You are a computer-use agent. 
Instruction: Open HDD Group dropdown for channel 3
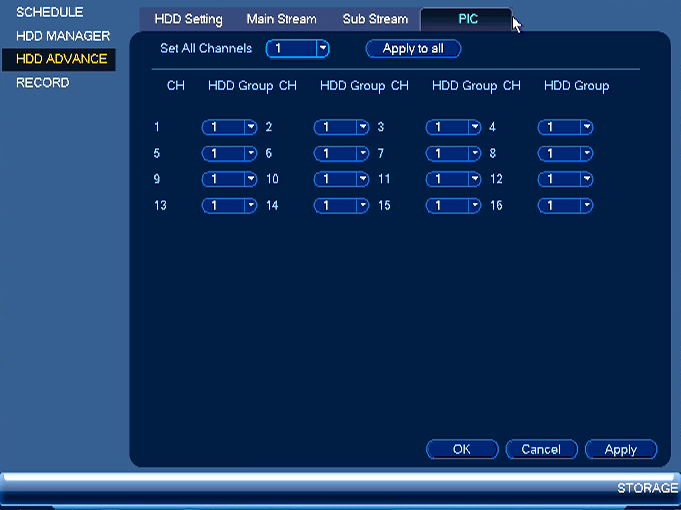pos(453,127)
